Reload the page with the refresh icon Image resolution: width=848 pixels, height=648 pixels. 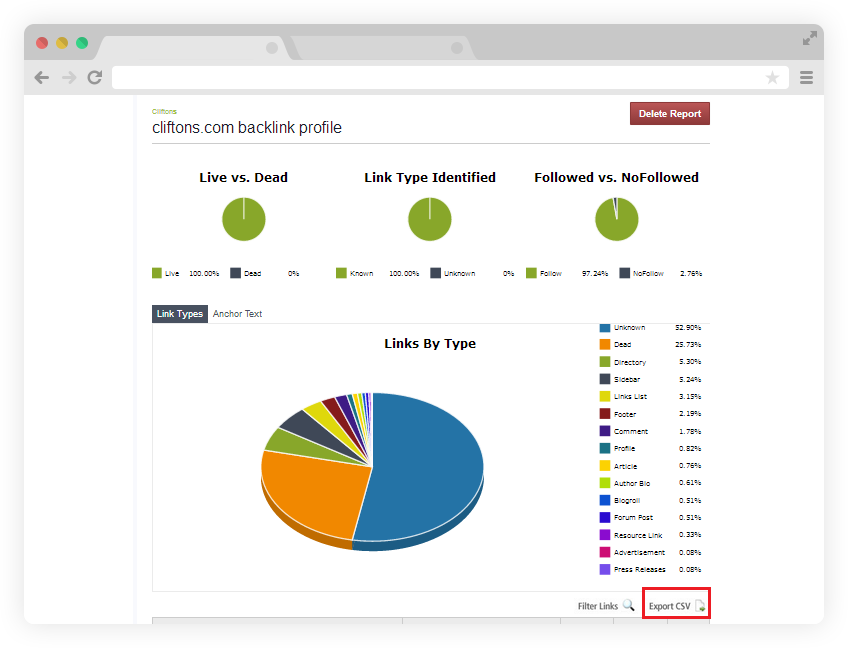pyautogui.click(x=95, y=77)
